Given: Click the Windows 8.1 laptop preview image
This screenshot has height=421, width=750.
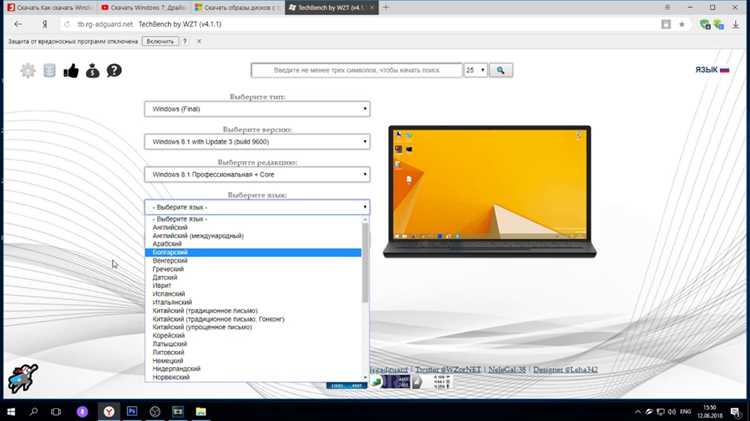Looking at the screenshot, I should point(490,192).
